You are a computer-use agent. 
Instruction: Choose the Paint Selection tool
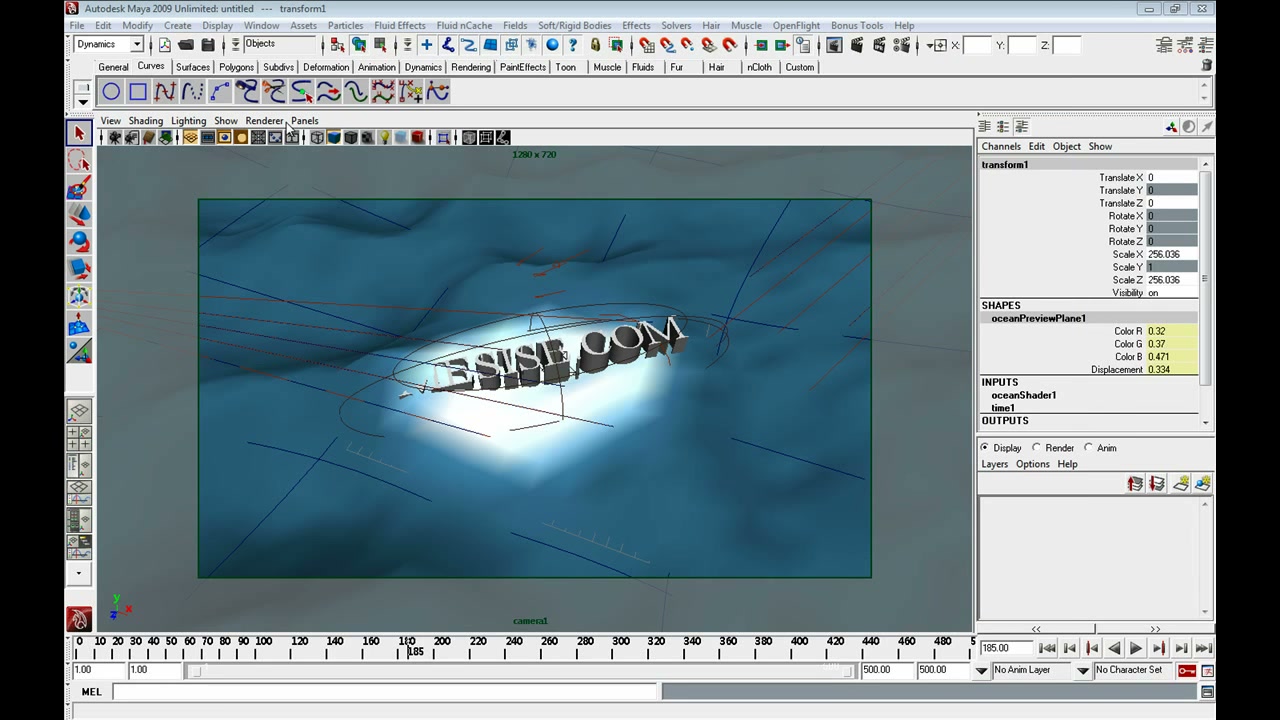click(x=79, y=188)
